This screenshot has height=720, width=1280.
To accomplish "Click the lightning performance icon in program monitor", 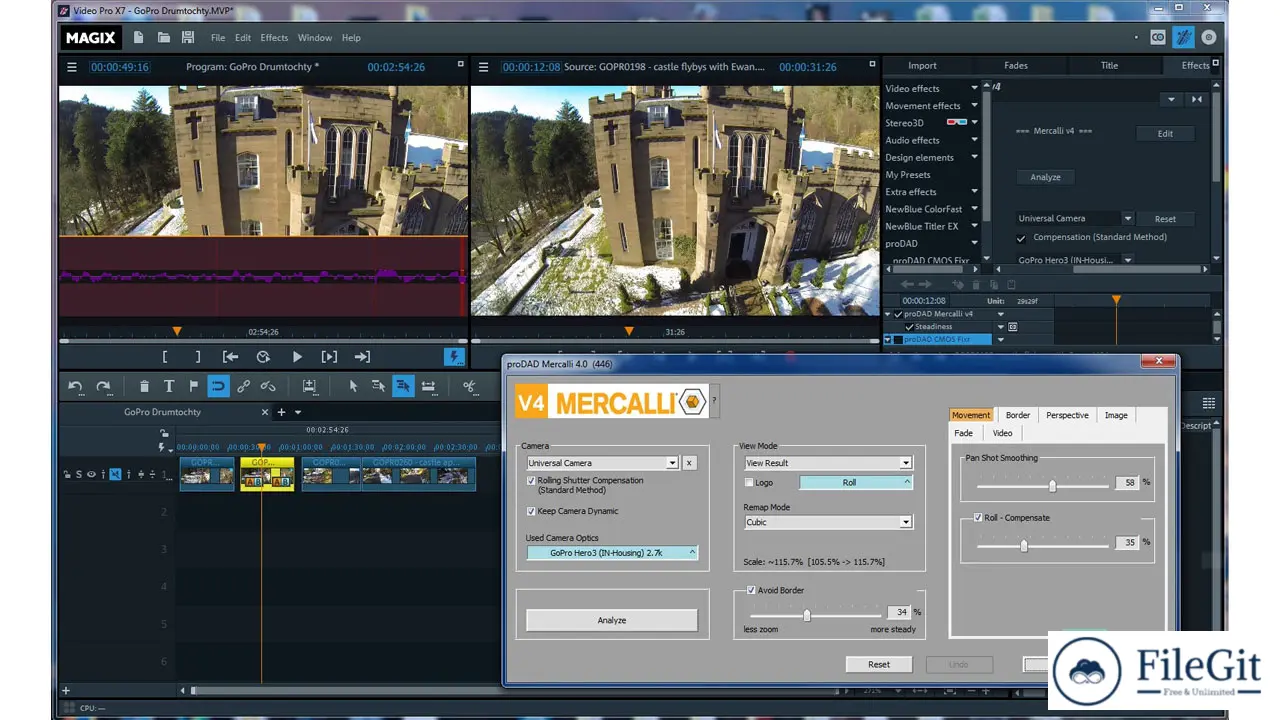I will click(454, 357).
